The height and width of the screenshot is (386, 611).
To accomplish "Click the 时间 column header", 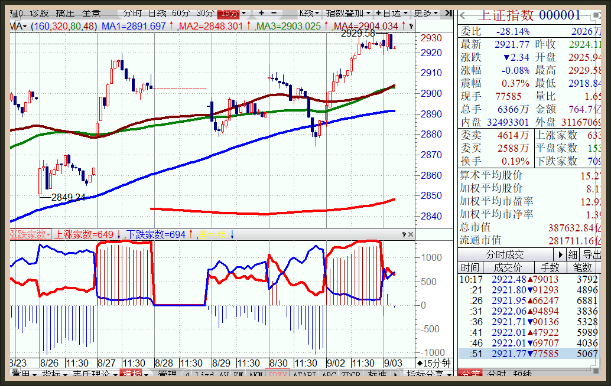I will (470, 267).
